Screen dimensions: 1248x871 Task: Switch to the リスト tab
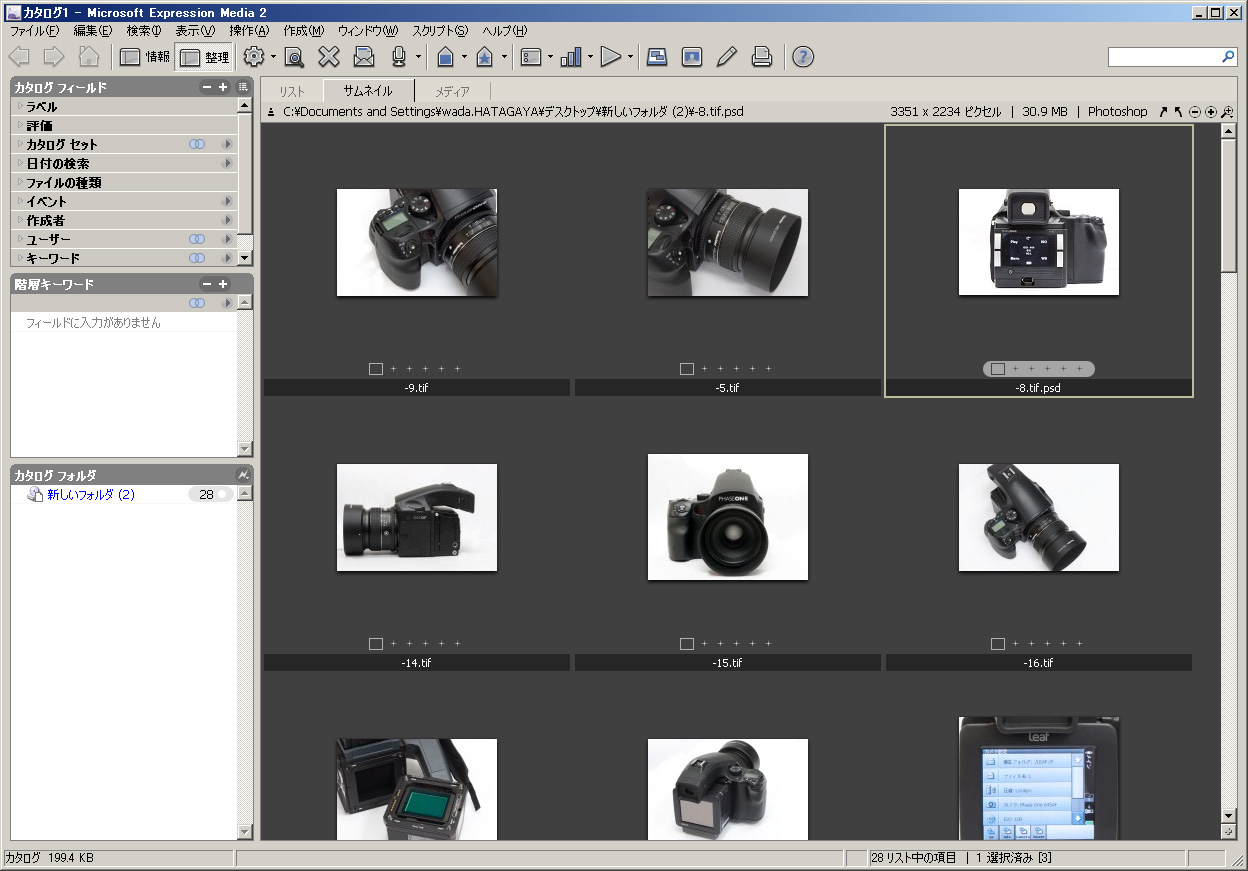[292, 91]
